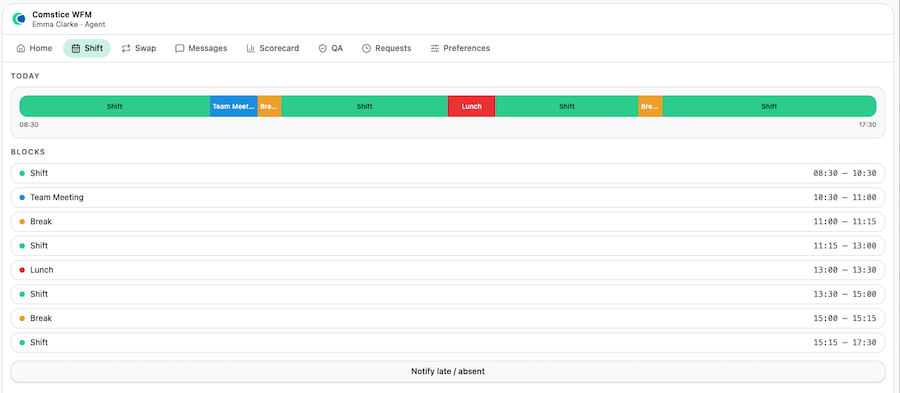
Task: Click the Home house icon
Action: click(x=21, y=48)
